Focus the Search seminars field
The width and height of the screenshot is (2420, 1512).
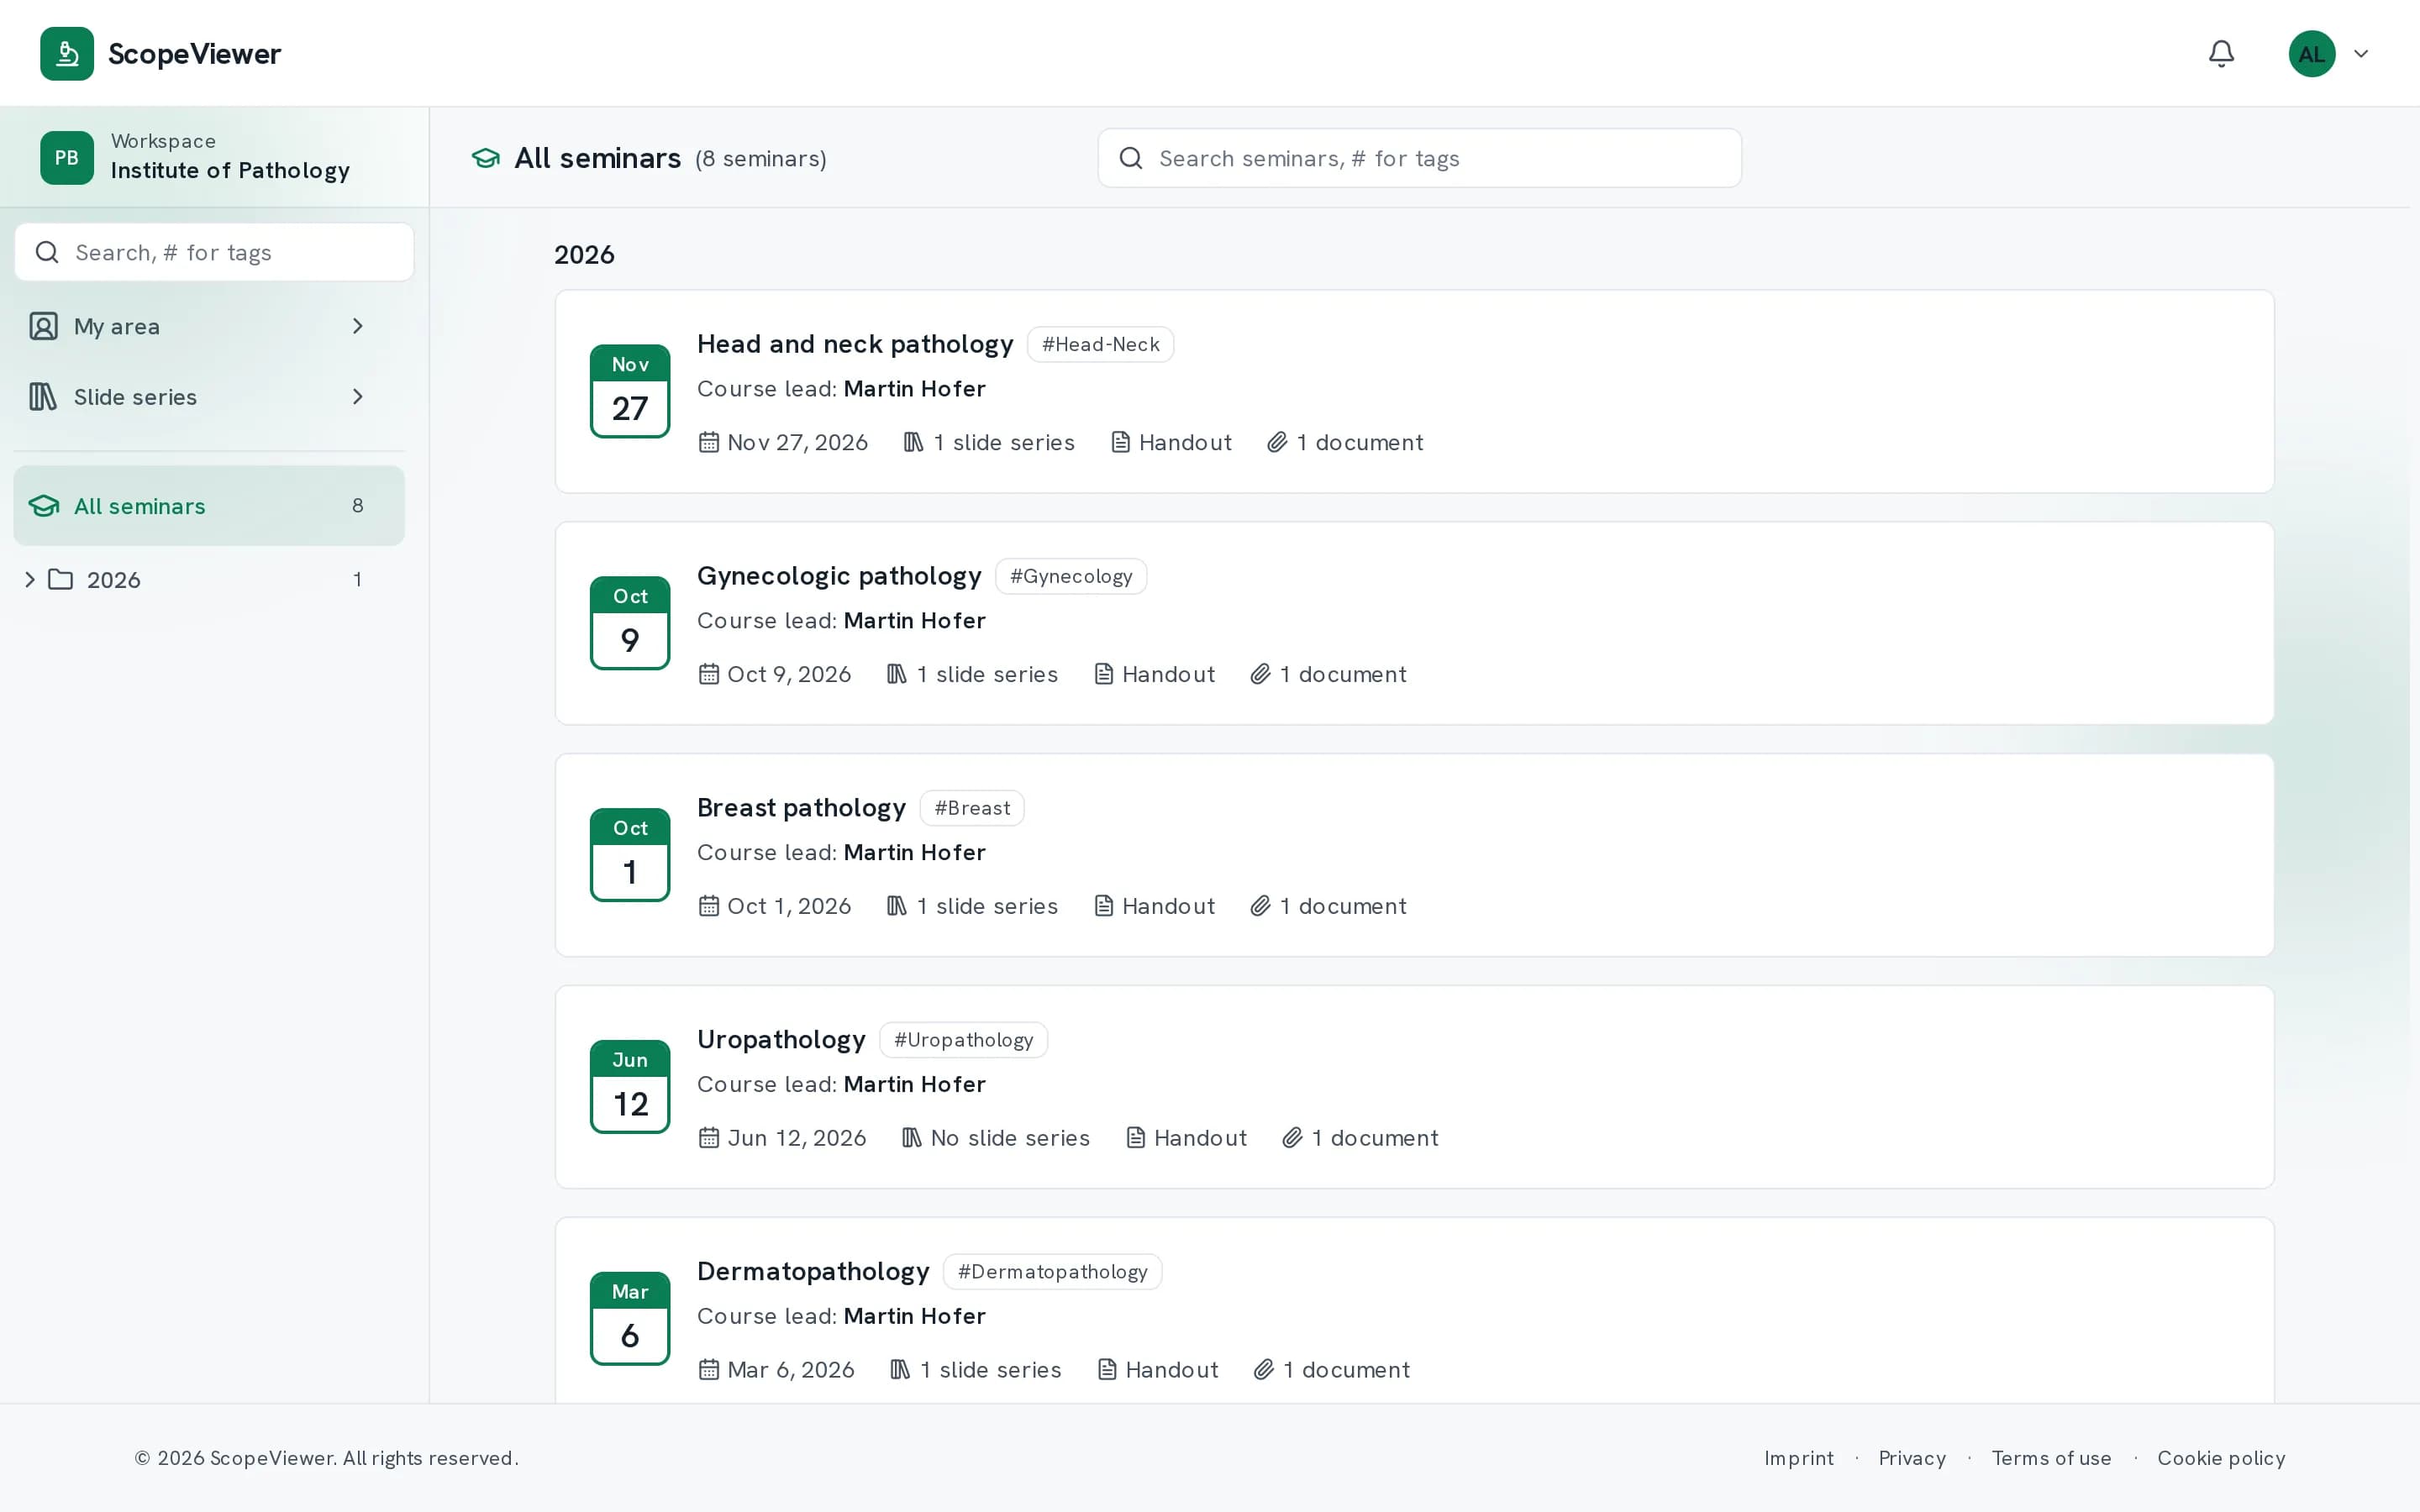click(x=1419, y=158)
